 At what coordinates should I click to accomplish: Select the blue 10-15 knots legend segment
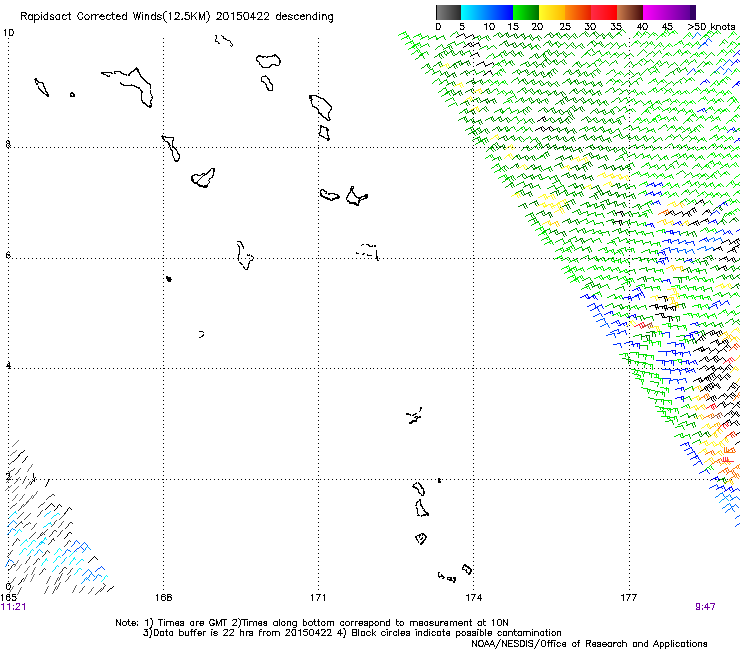500,12
